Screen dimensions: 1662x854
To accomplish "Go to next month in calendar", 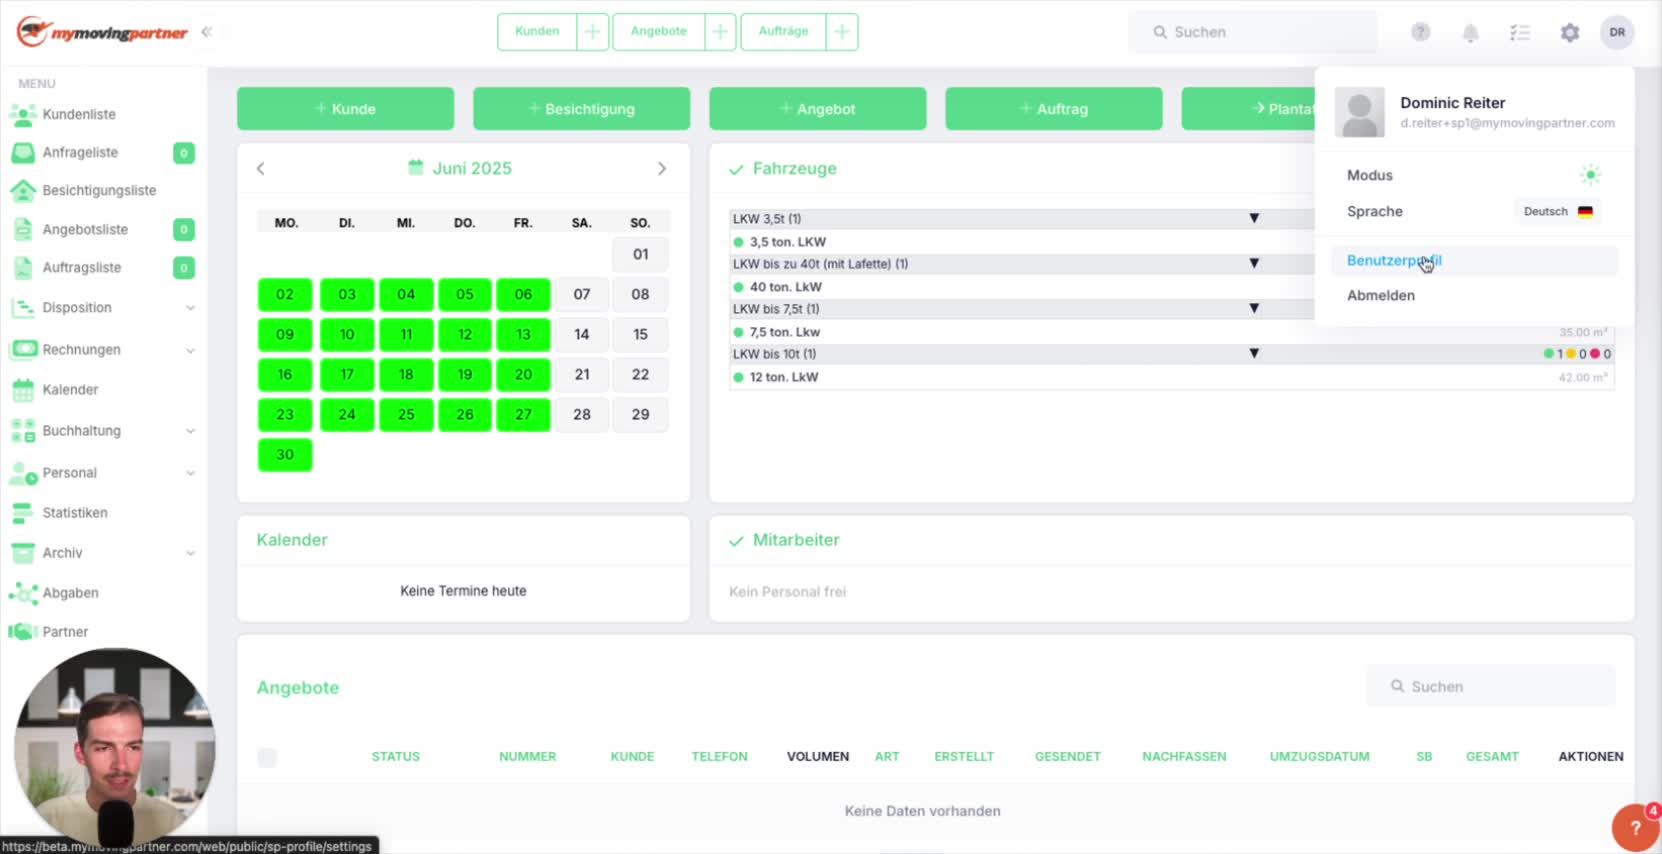I will [x=662, y=169].
